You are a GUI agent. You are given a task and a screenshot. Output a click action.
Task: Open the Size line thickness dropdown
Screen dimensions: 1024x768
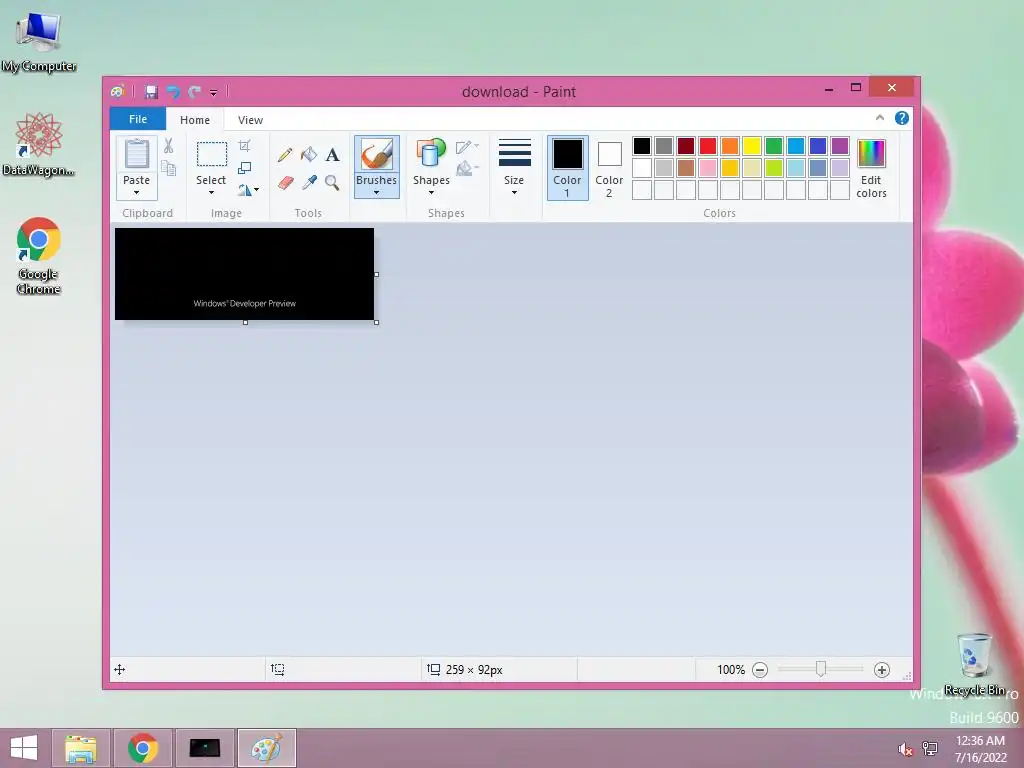(x=514, y=167)
